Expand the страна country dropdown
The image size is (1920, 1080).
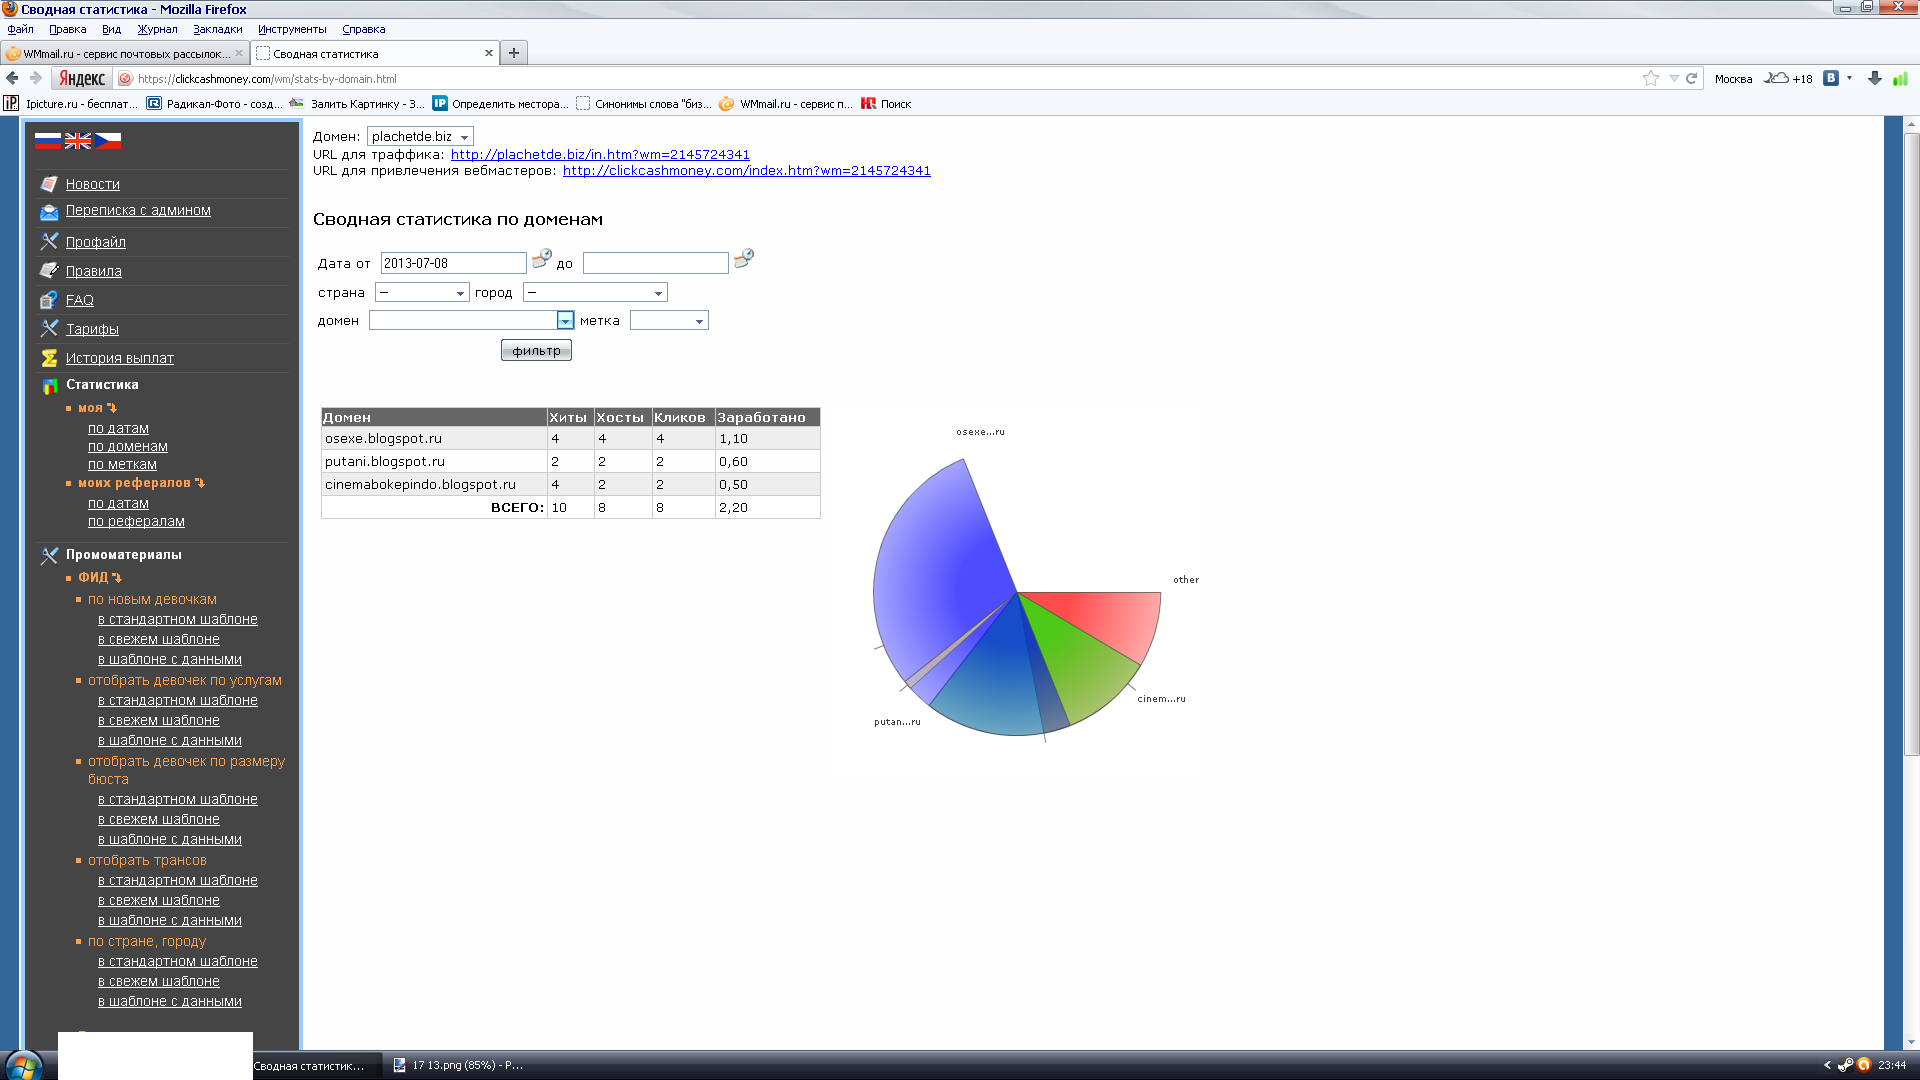coord(421,292)
